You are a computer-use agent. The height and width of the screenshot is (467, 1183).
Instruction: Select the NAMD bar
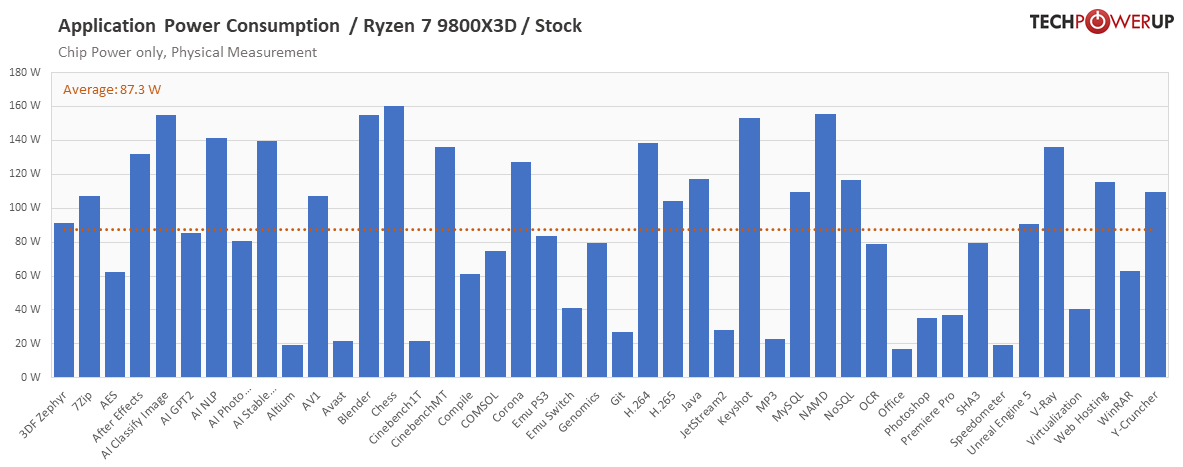pos(826,245)
